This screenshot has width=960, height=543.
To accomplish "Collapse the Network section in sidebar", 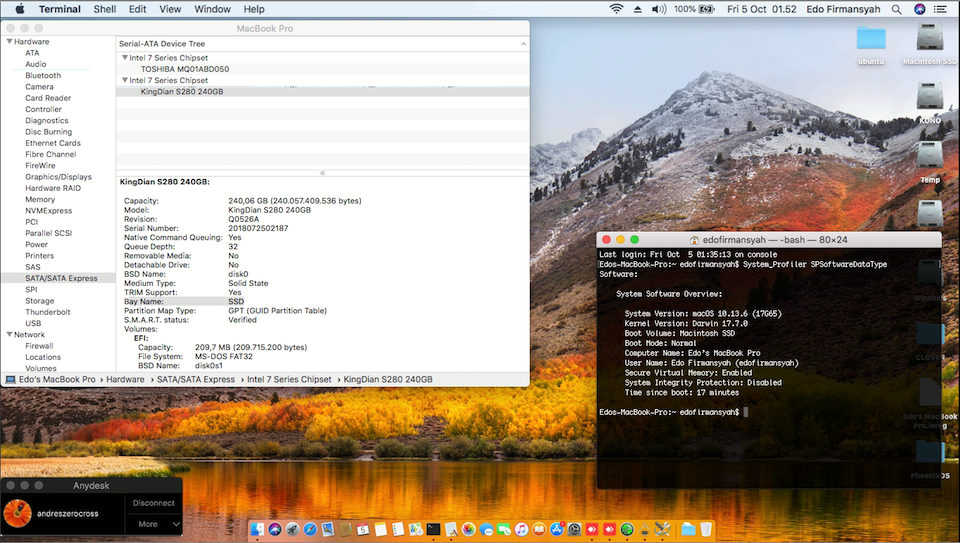I will [9, 335].
